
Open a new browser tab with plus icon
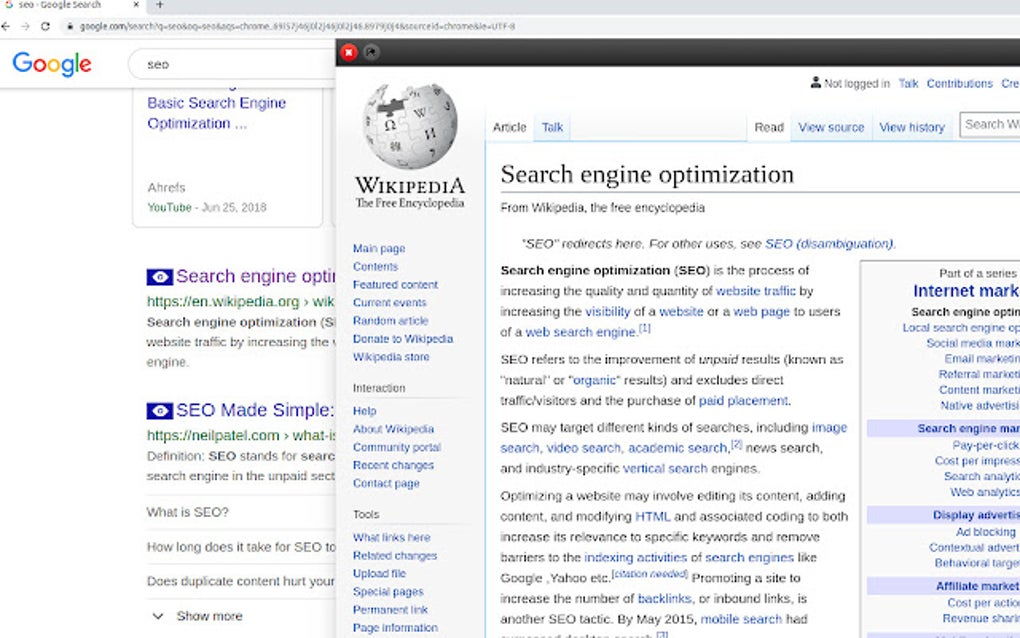pyautogui.click(x=159, y=5)
